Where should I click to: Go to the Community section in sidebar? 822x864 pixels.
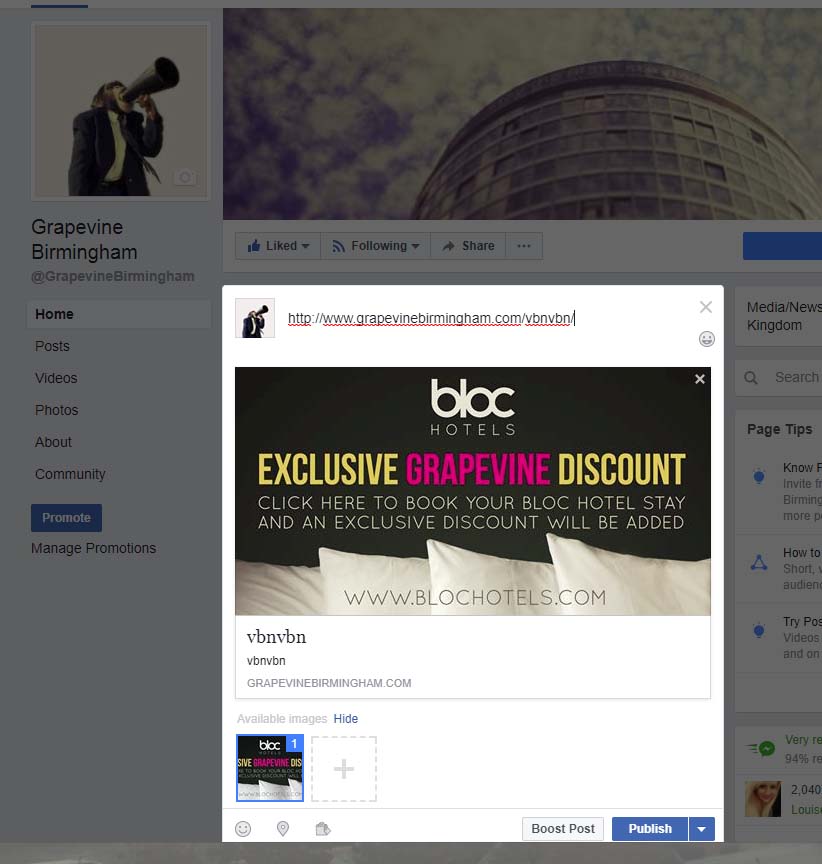click(70, 474)
